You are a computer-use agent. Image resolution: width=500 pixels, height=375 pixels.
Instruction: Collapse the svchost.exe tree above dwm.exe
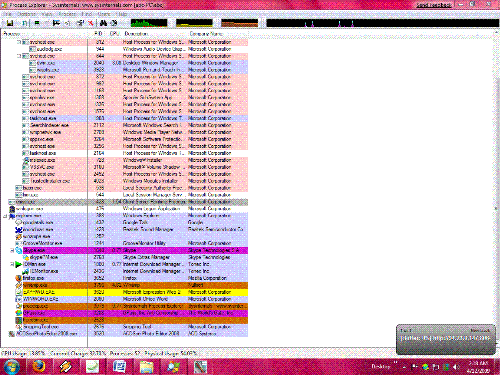[x=19, y=56]
